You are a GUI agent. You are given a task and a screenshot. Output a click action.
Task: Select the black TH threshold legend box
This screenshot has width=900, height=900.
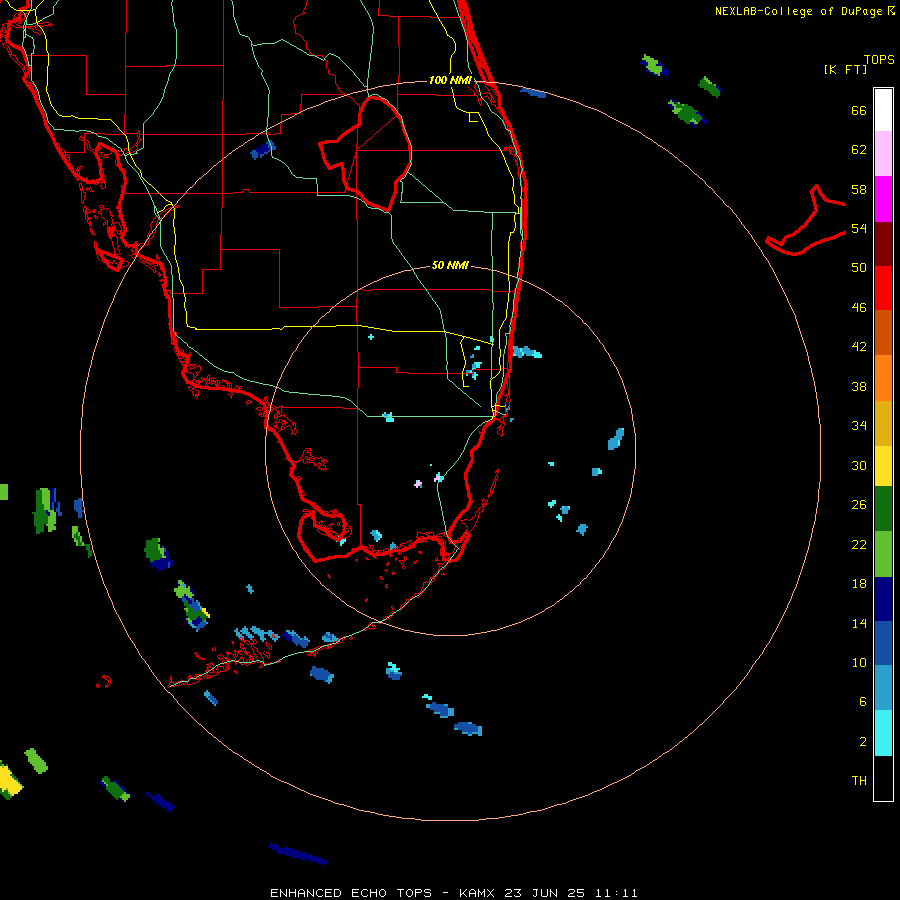(x=883, y=778)
